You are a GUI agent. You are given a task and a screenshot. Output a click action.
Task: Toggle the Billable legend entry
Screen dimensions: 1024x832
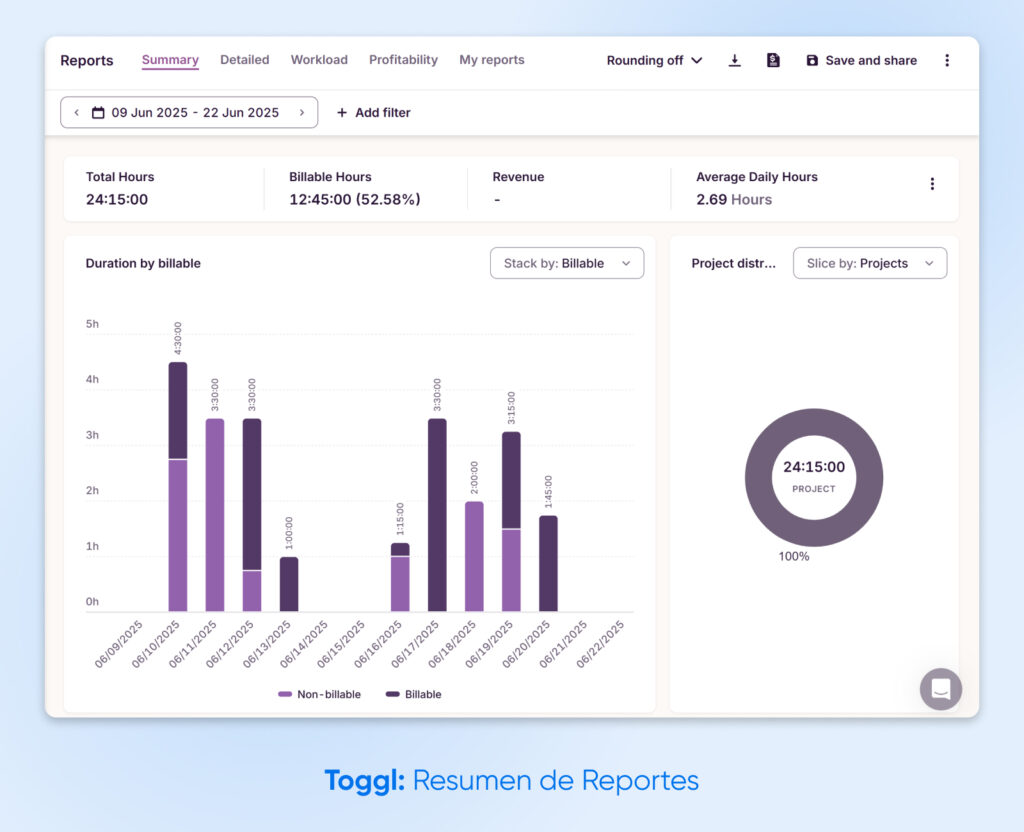[413, 694]
